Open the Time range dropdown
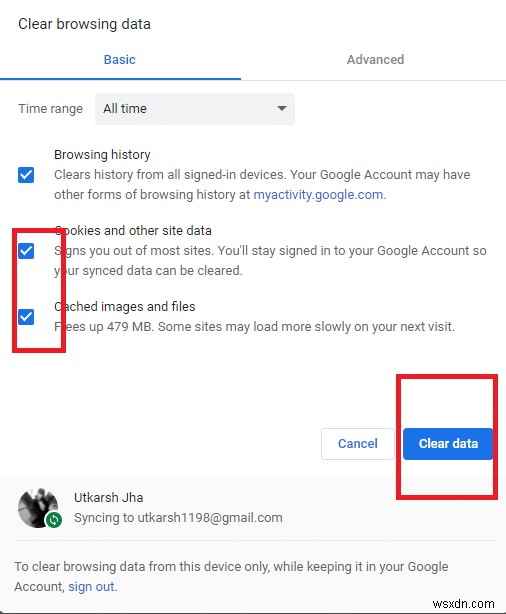Viewport: 506px width, 614px height. pos(195,109)
